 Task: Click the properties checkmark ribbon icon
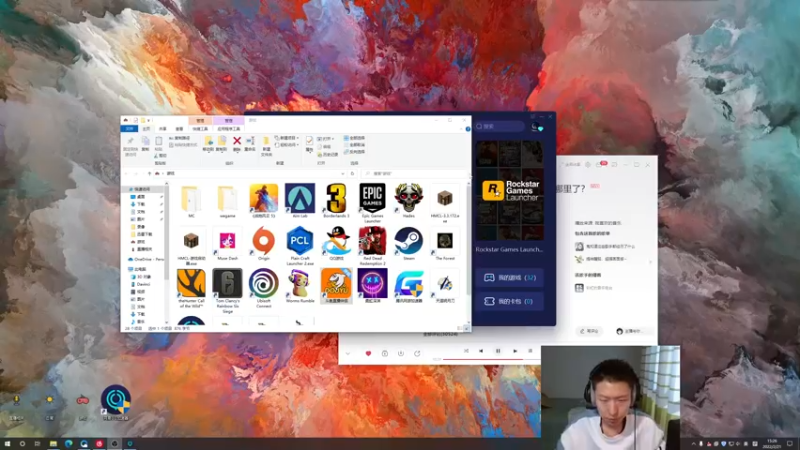[309, 141]
